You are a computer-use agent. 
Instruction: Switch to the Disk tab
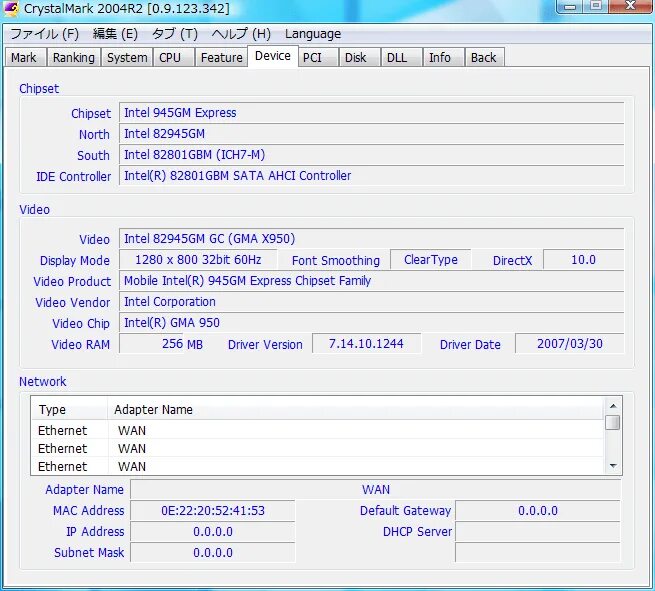click(x=359, y=57)
